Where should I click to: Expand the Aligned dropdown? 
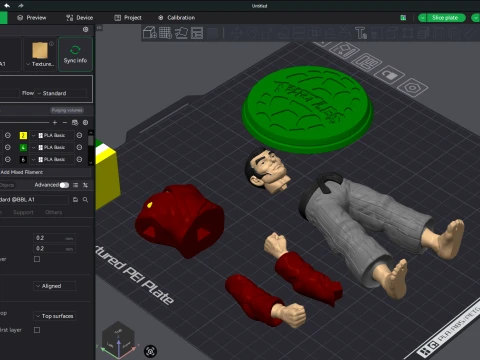click(55, 286)
